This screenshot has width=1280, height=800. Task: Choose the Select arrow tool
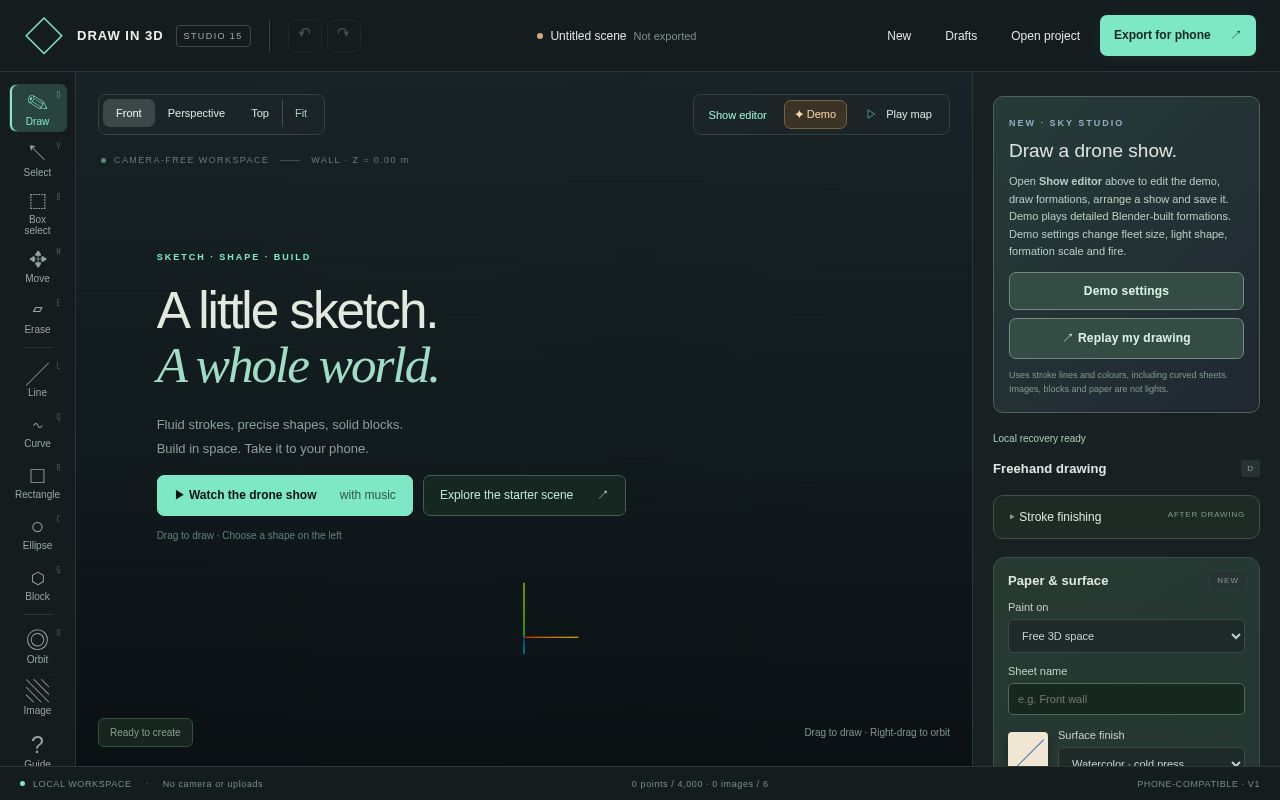[38, 159]
